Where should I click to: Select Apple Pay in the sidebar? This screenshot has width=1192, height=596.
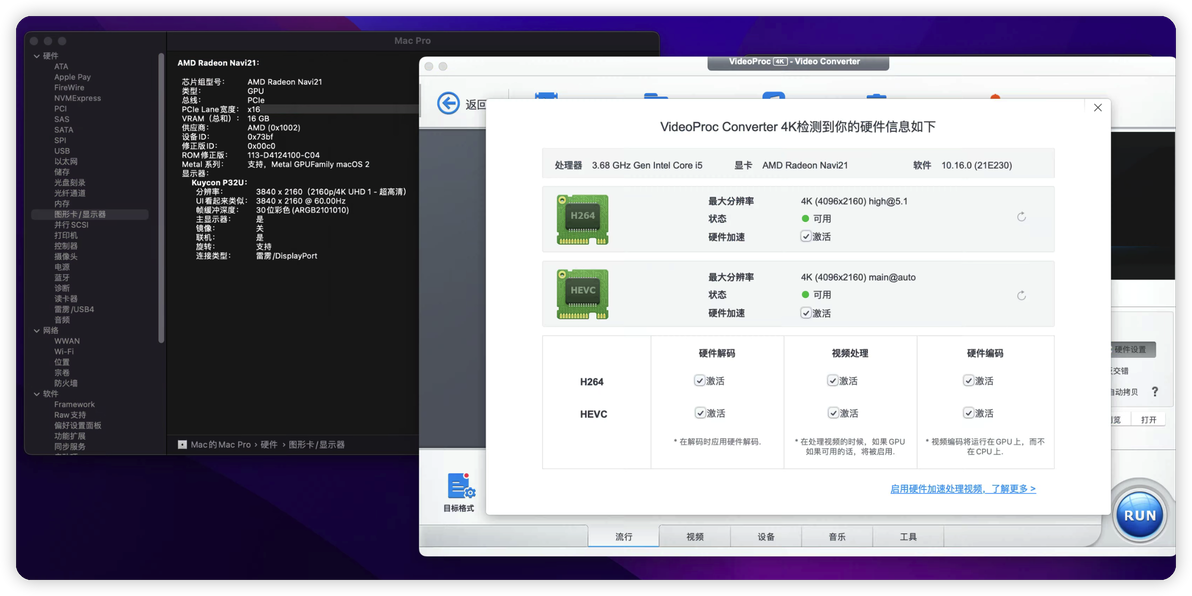(x=72, y=78)
